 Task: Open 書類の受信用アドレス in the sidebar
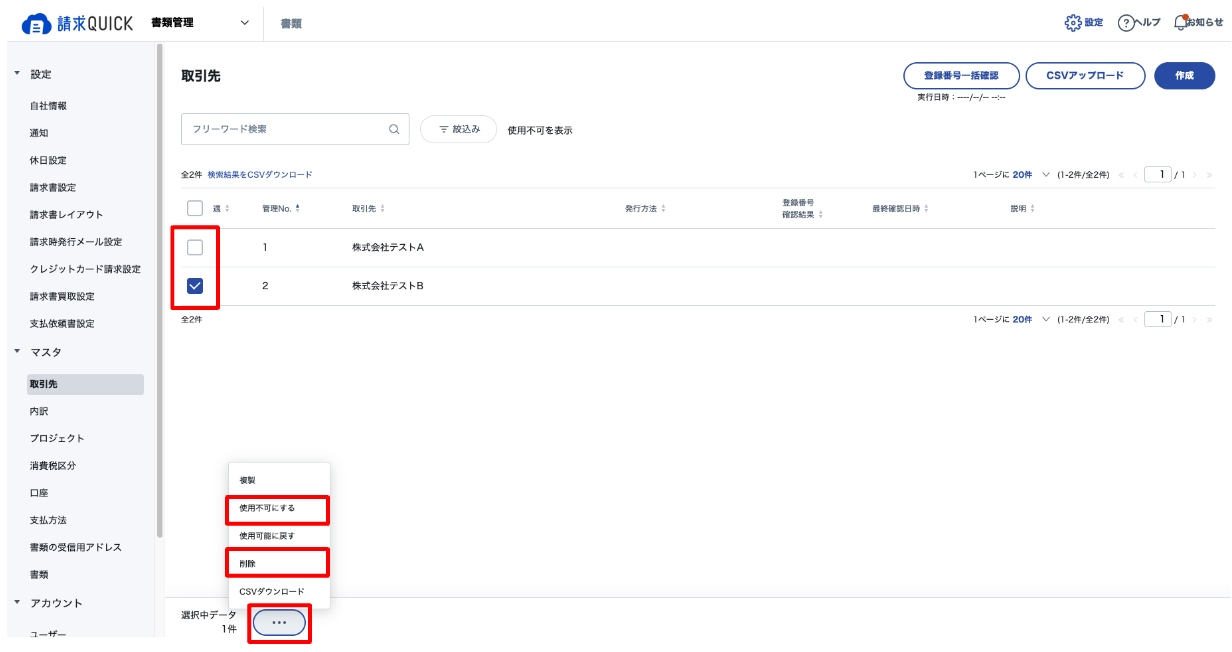(76, 547)
